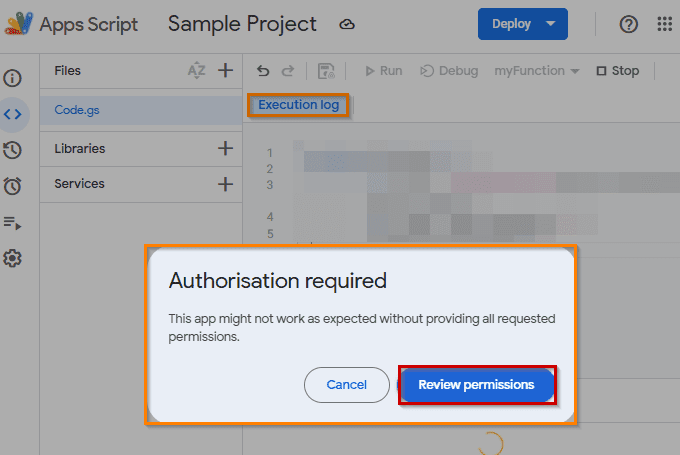Add a library using plus icon
Image resolution: width=680 pixels, height=455 pixels.
tap(225, 149)
